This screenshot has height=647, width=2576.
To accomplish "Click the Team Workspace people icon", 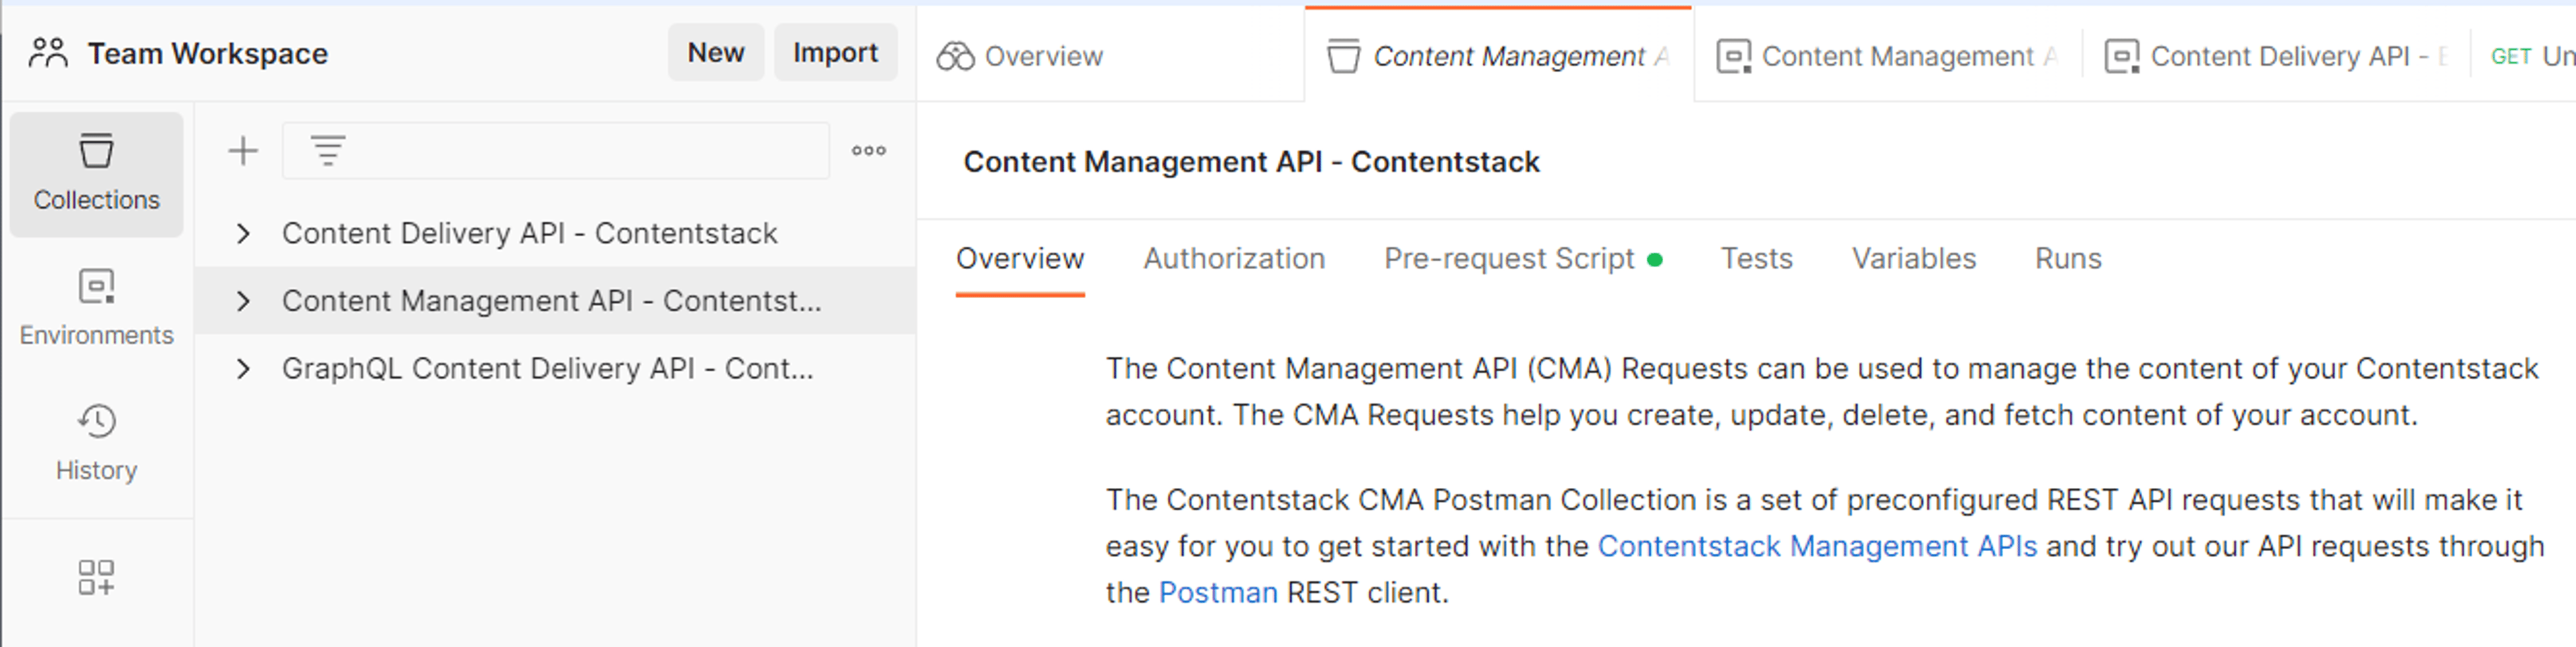I will (47, 53).
